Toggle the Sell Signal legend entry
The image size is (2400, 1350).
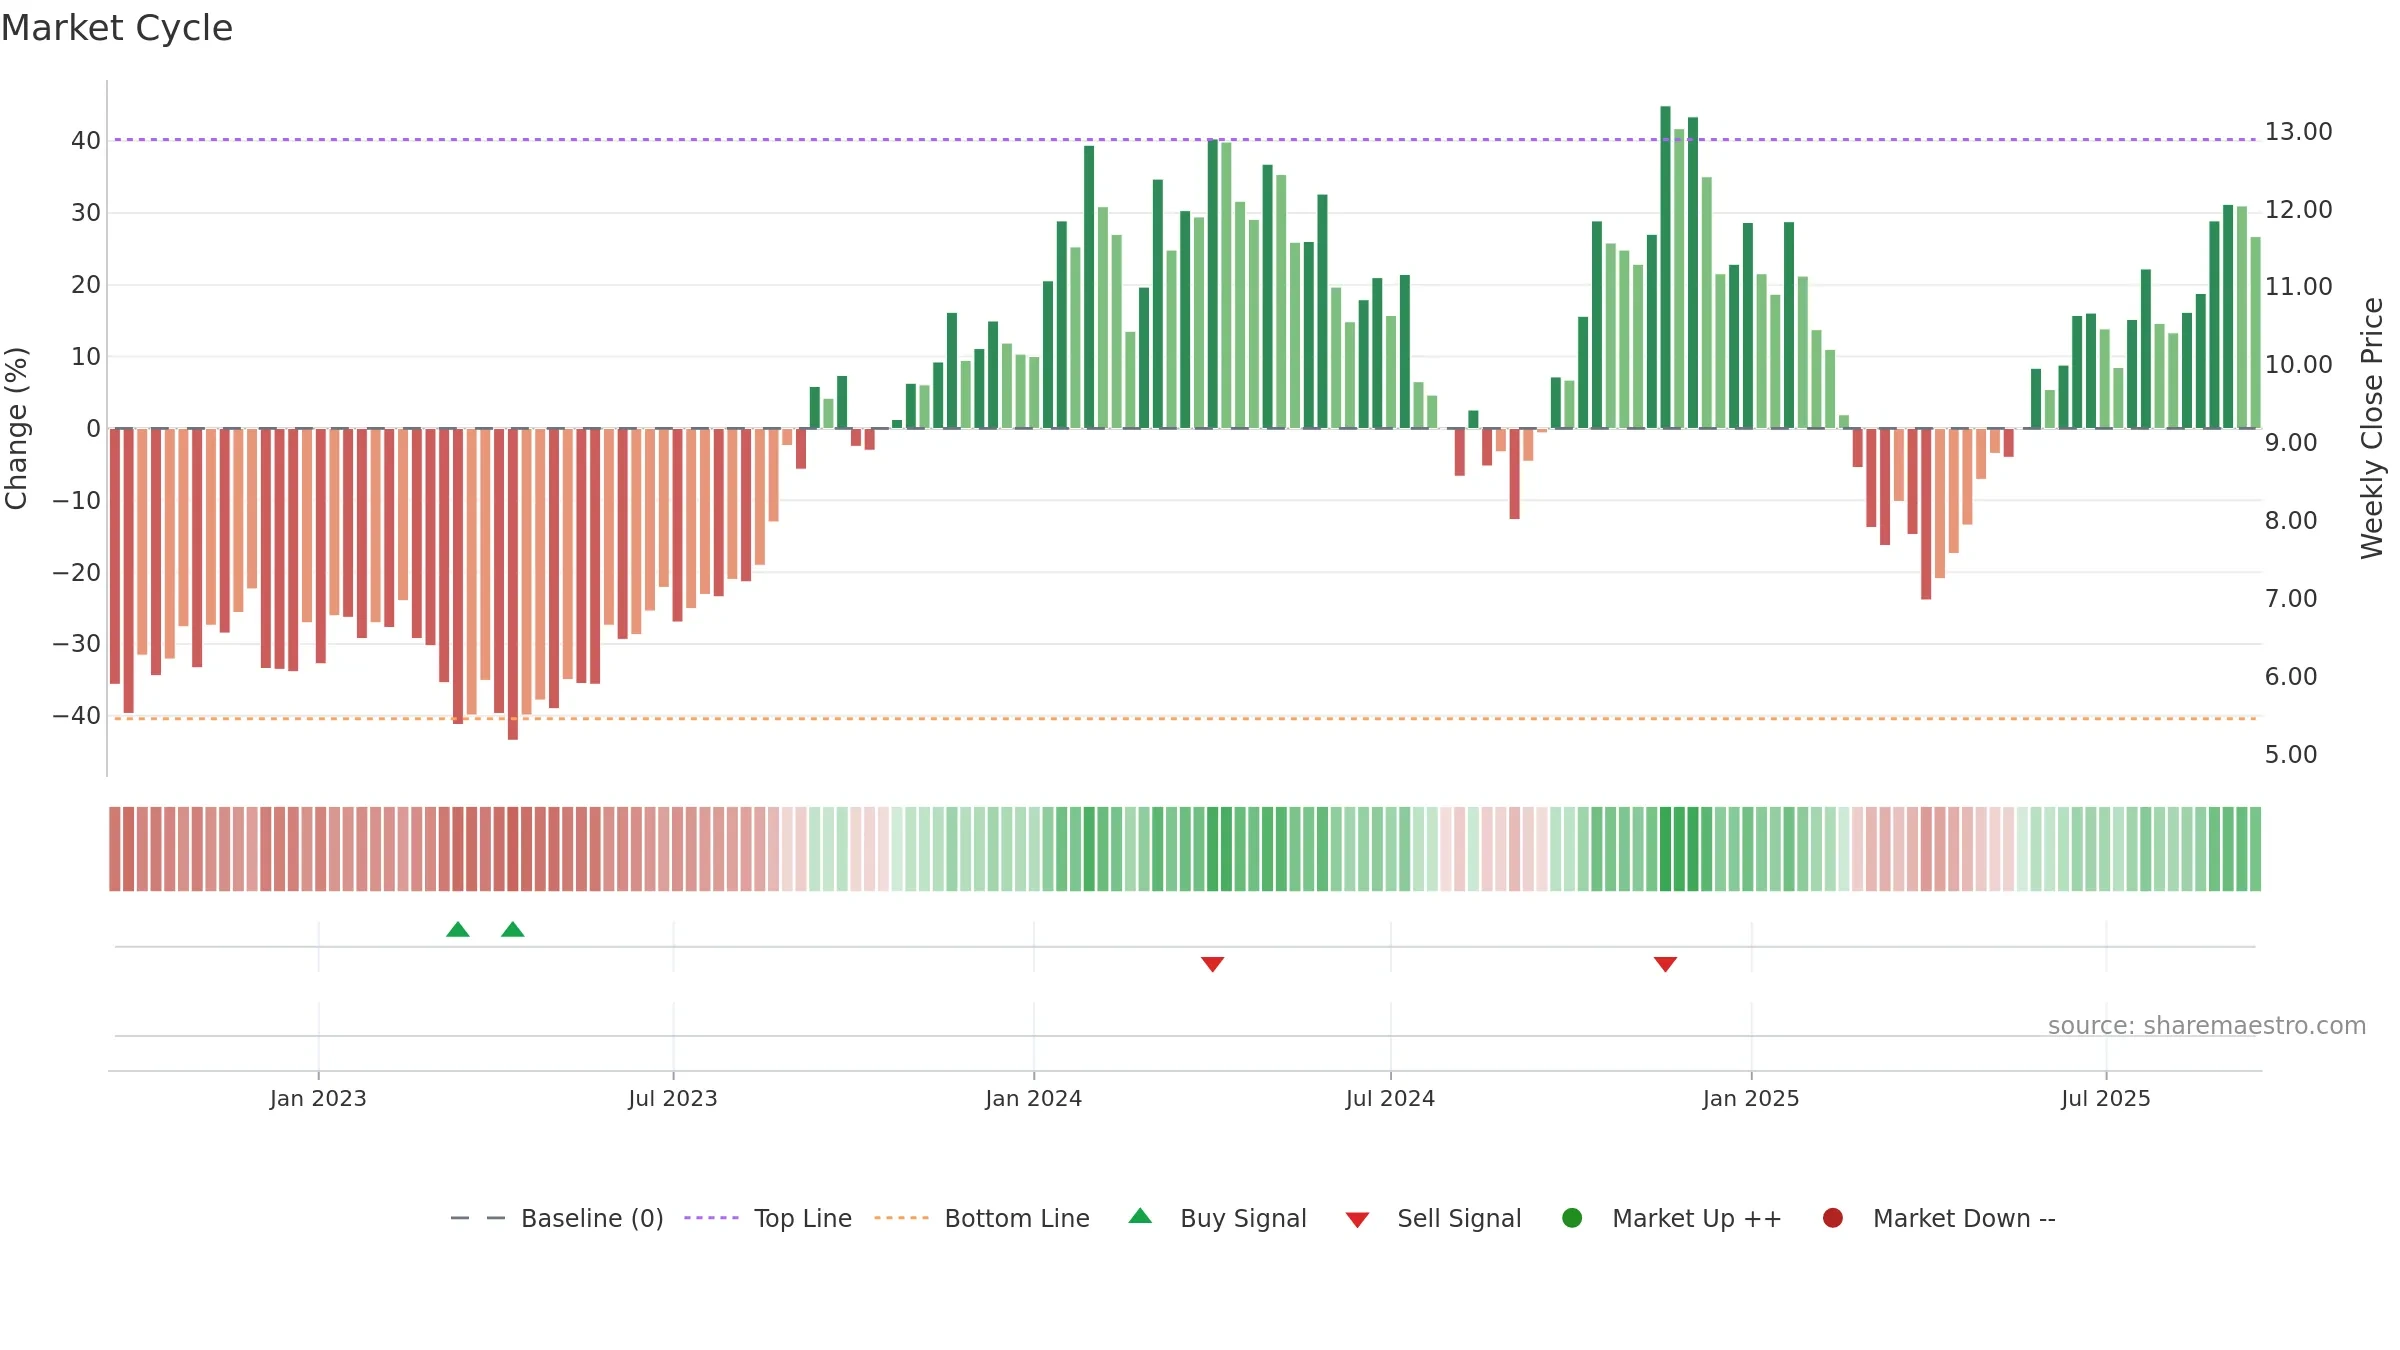(x=1433, y=1218)
